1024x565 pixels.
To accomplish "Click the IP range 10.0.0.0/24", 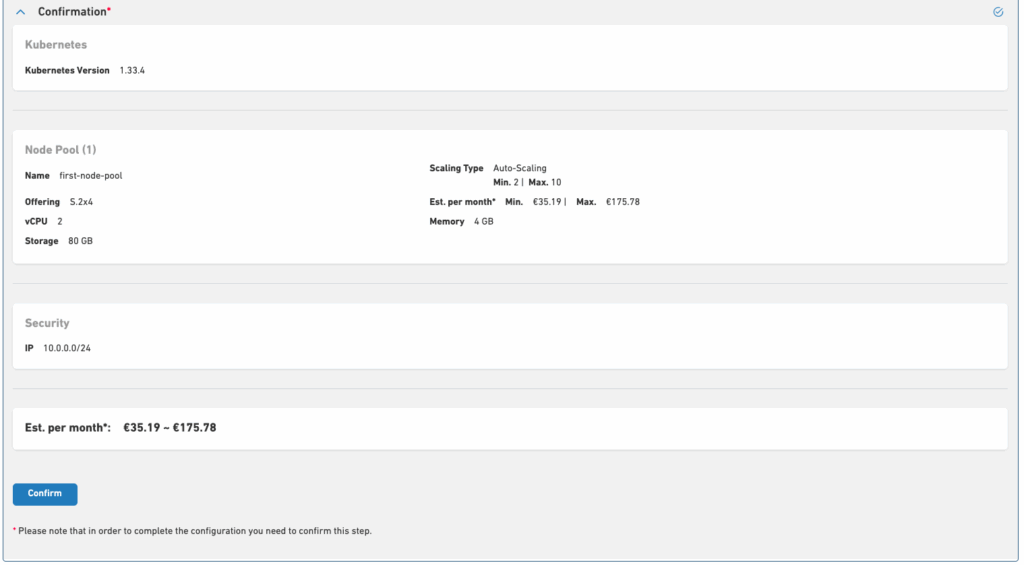I will pos(67,348).
